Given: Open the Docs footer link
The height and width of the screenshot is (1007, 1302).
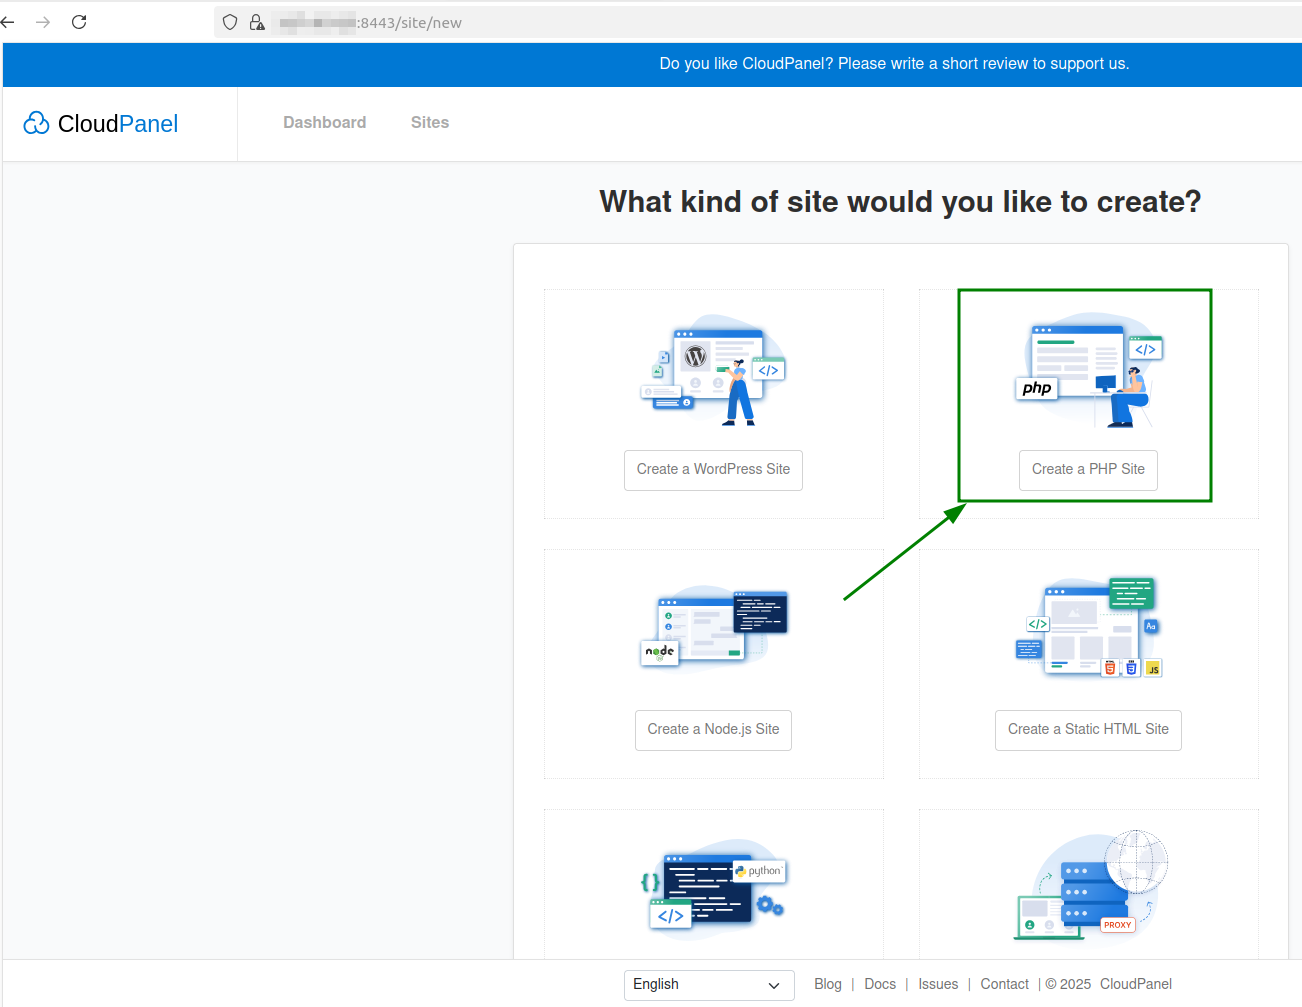Looking at the screenshot, I should (880, 984).
